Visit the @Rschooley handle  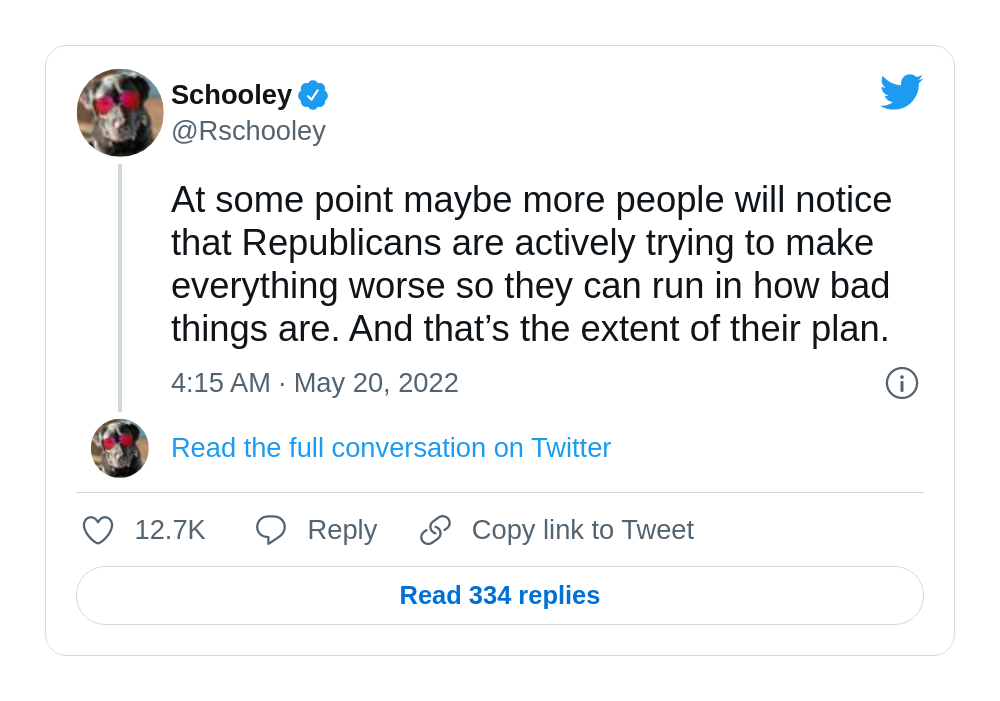tap(249, 131)
